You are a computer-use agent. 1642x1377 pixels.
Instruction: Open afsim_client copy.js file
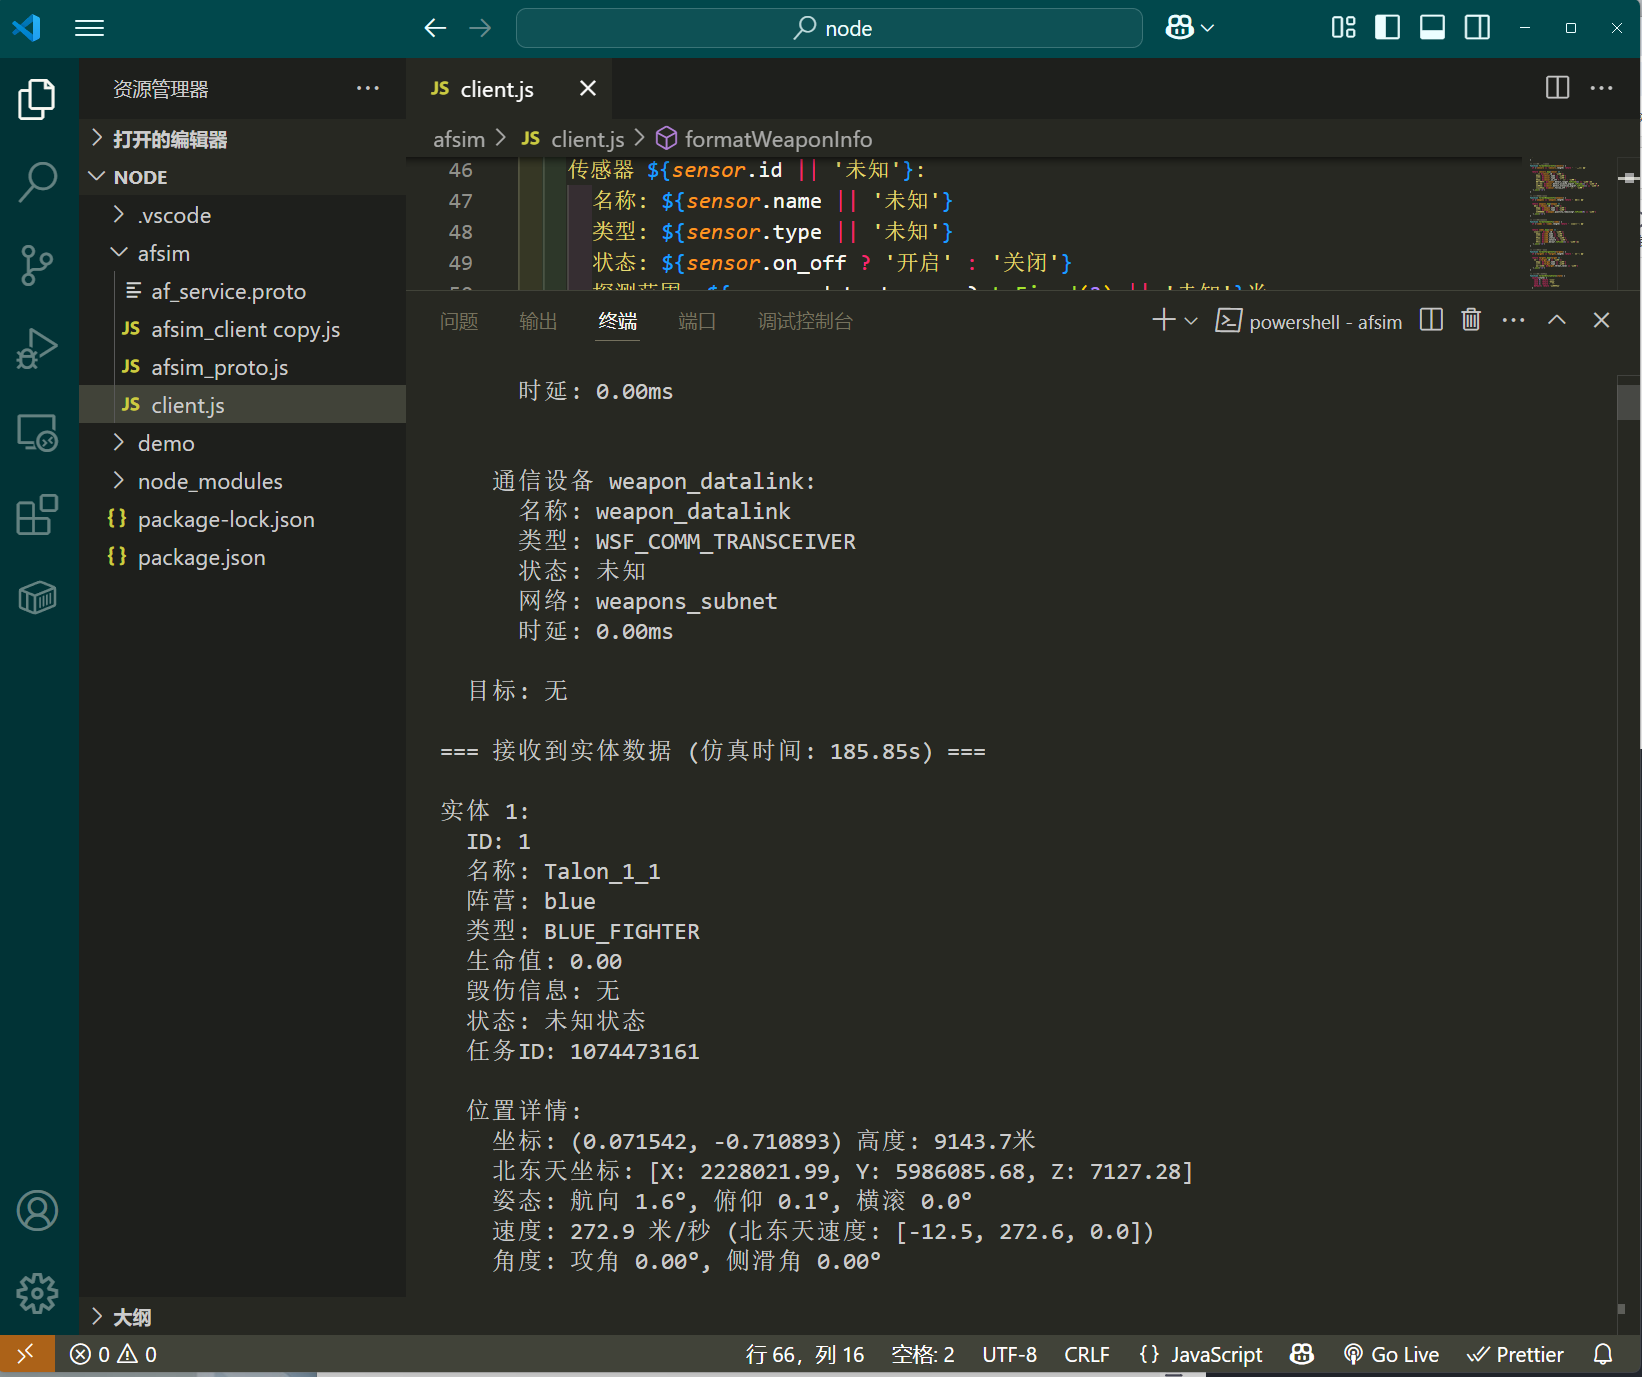point(242,329)
